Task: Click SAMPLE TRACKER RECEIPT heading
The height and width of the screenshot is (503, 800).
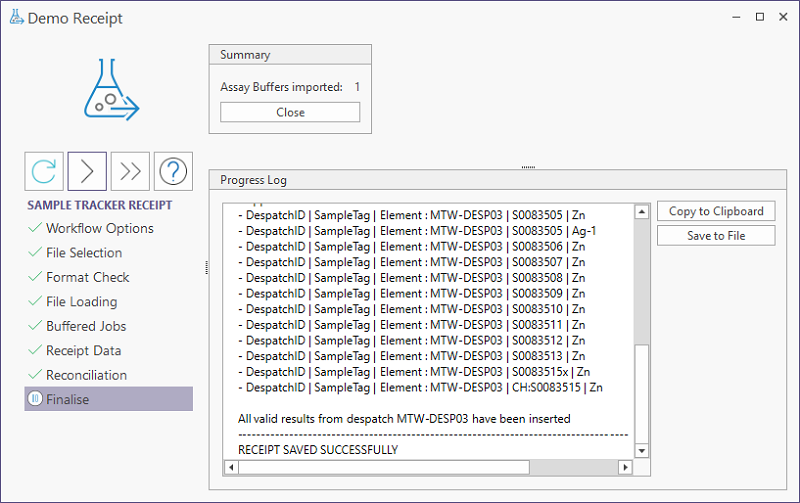Action: (99, 205)
